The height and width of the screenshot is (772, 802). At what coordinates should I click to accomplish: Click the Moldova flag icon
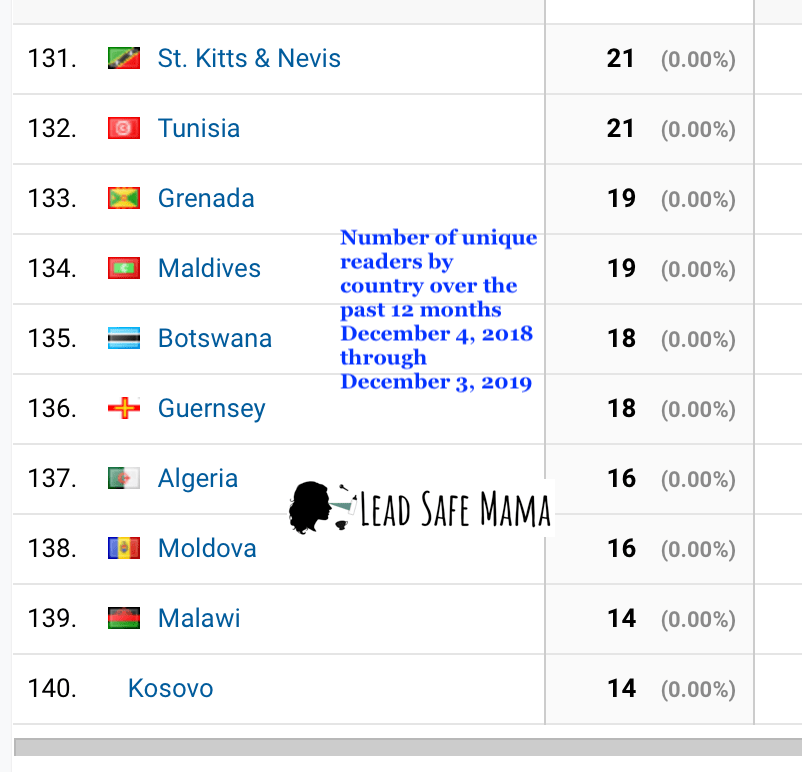(x=124, y=549)
